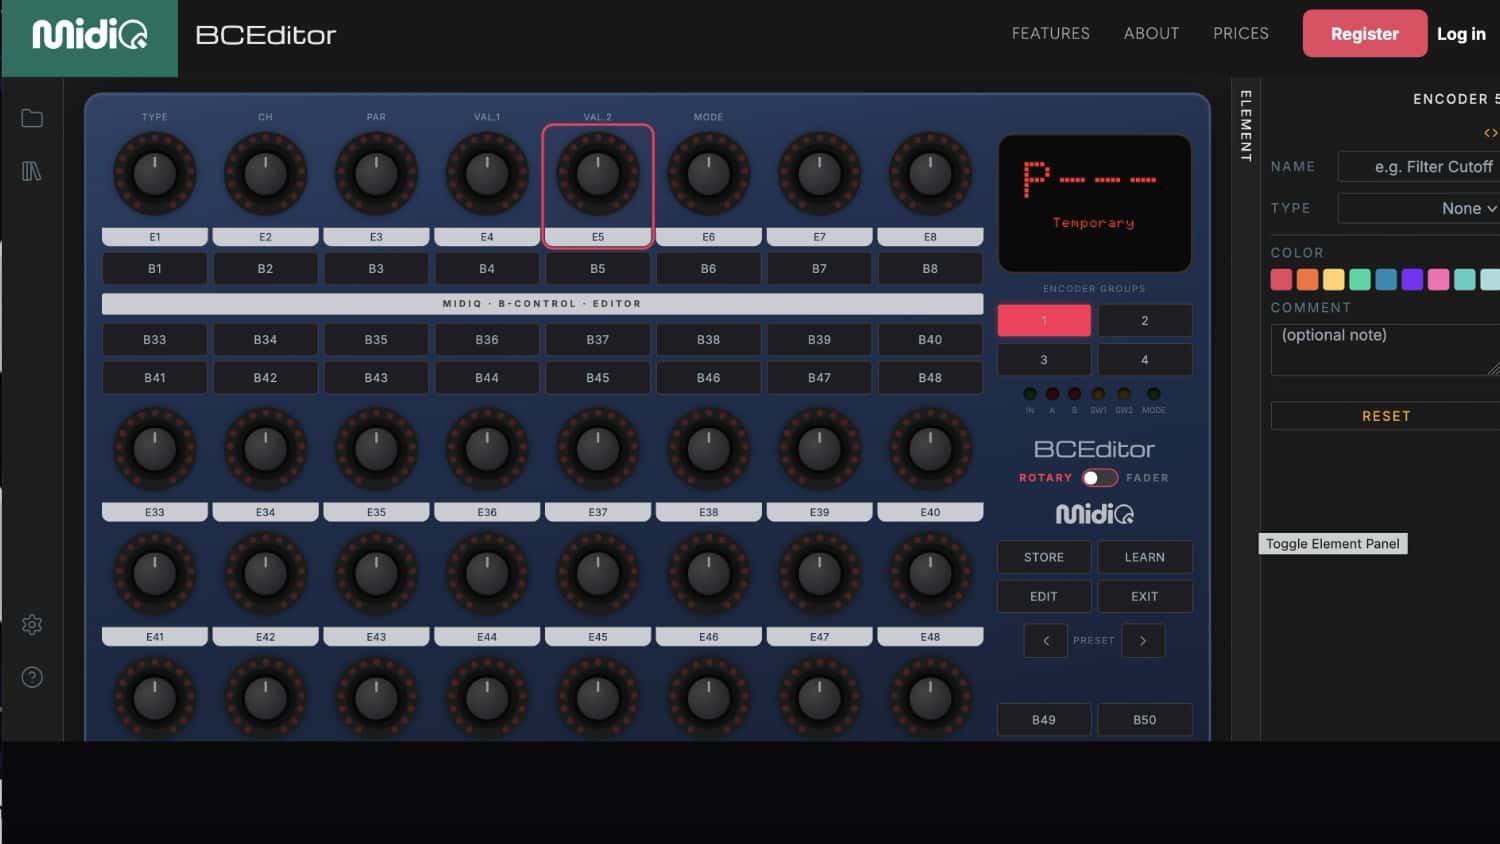Open the Prices menu item
Viewport: 1500px width, 844px height.
tap(1241, 33)
